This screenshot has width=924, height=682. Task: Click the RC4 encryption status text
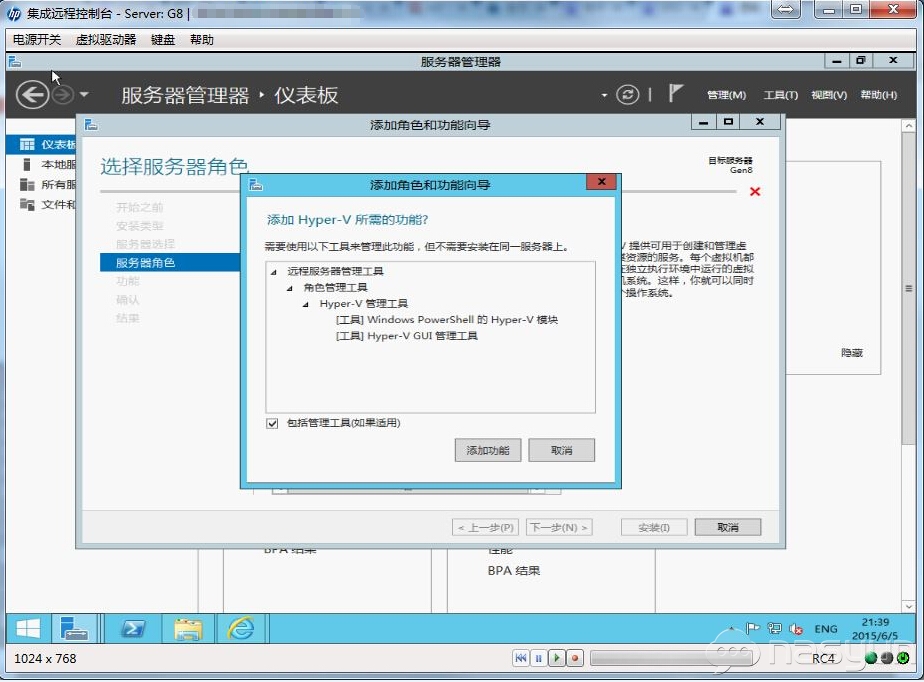823,658
